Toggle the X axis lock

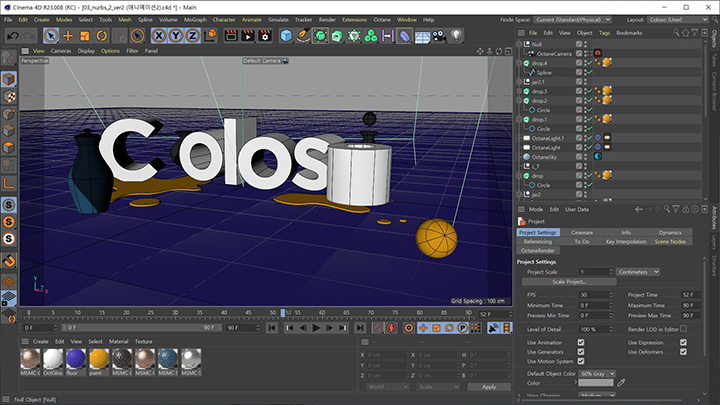[x=159, y=36]
